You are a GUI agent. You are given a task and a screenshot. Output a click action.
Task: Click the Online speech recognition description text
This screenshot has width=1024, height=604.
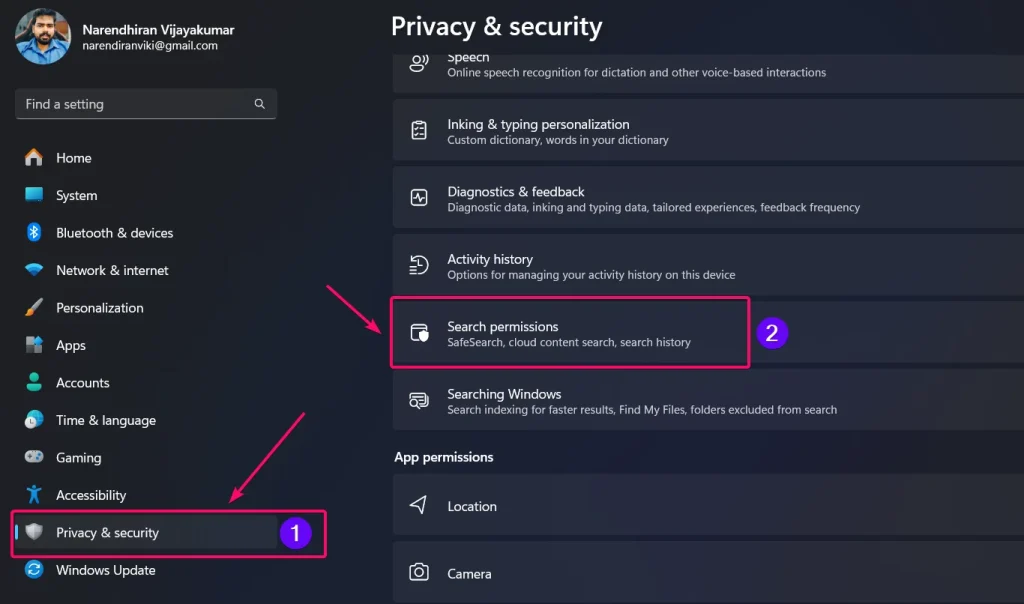click(636, 72)
